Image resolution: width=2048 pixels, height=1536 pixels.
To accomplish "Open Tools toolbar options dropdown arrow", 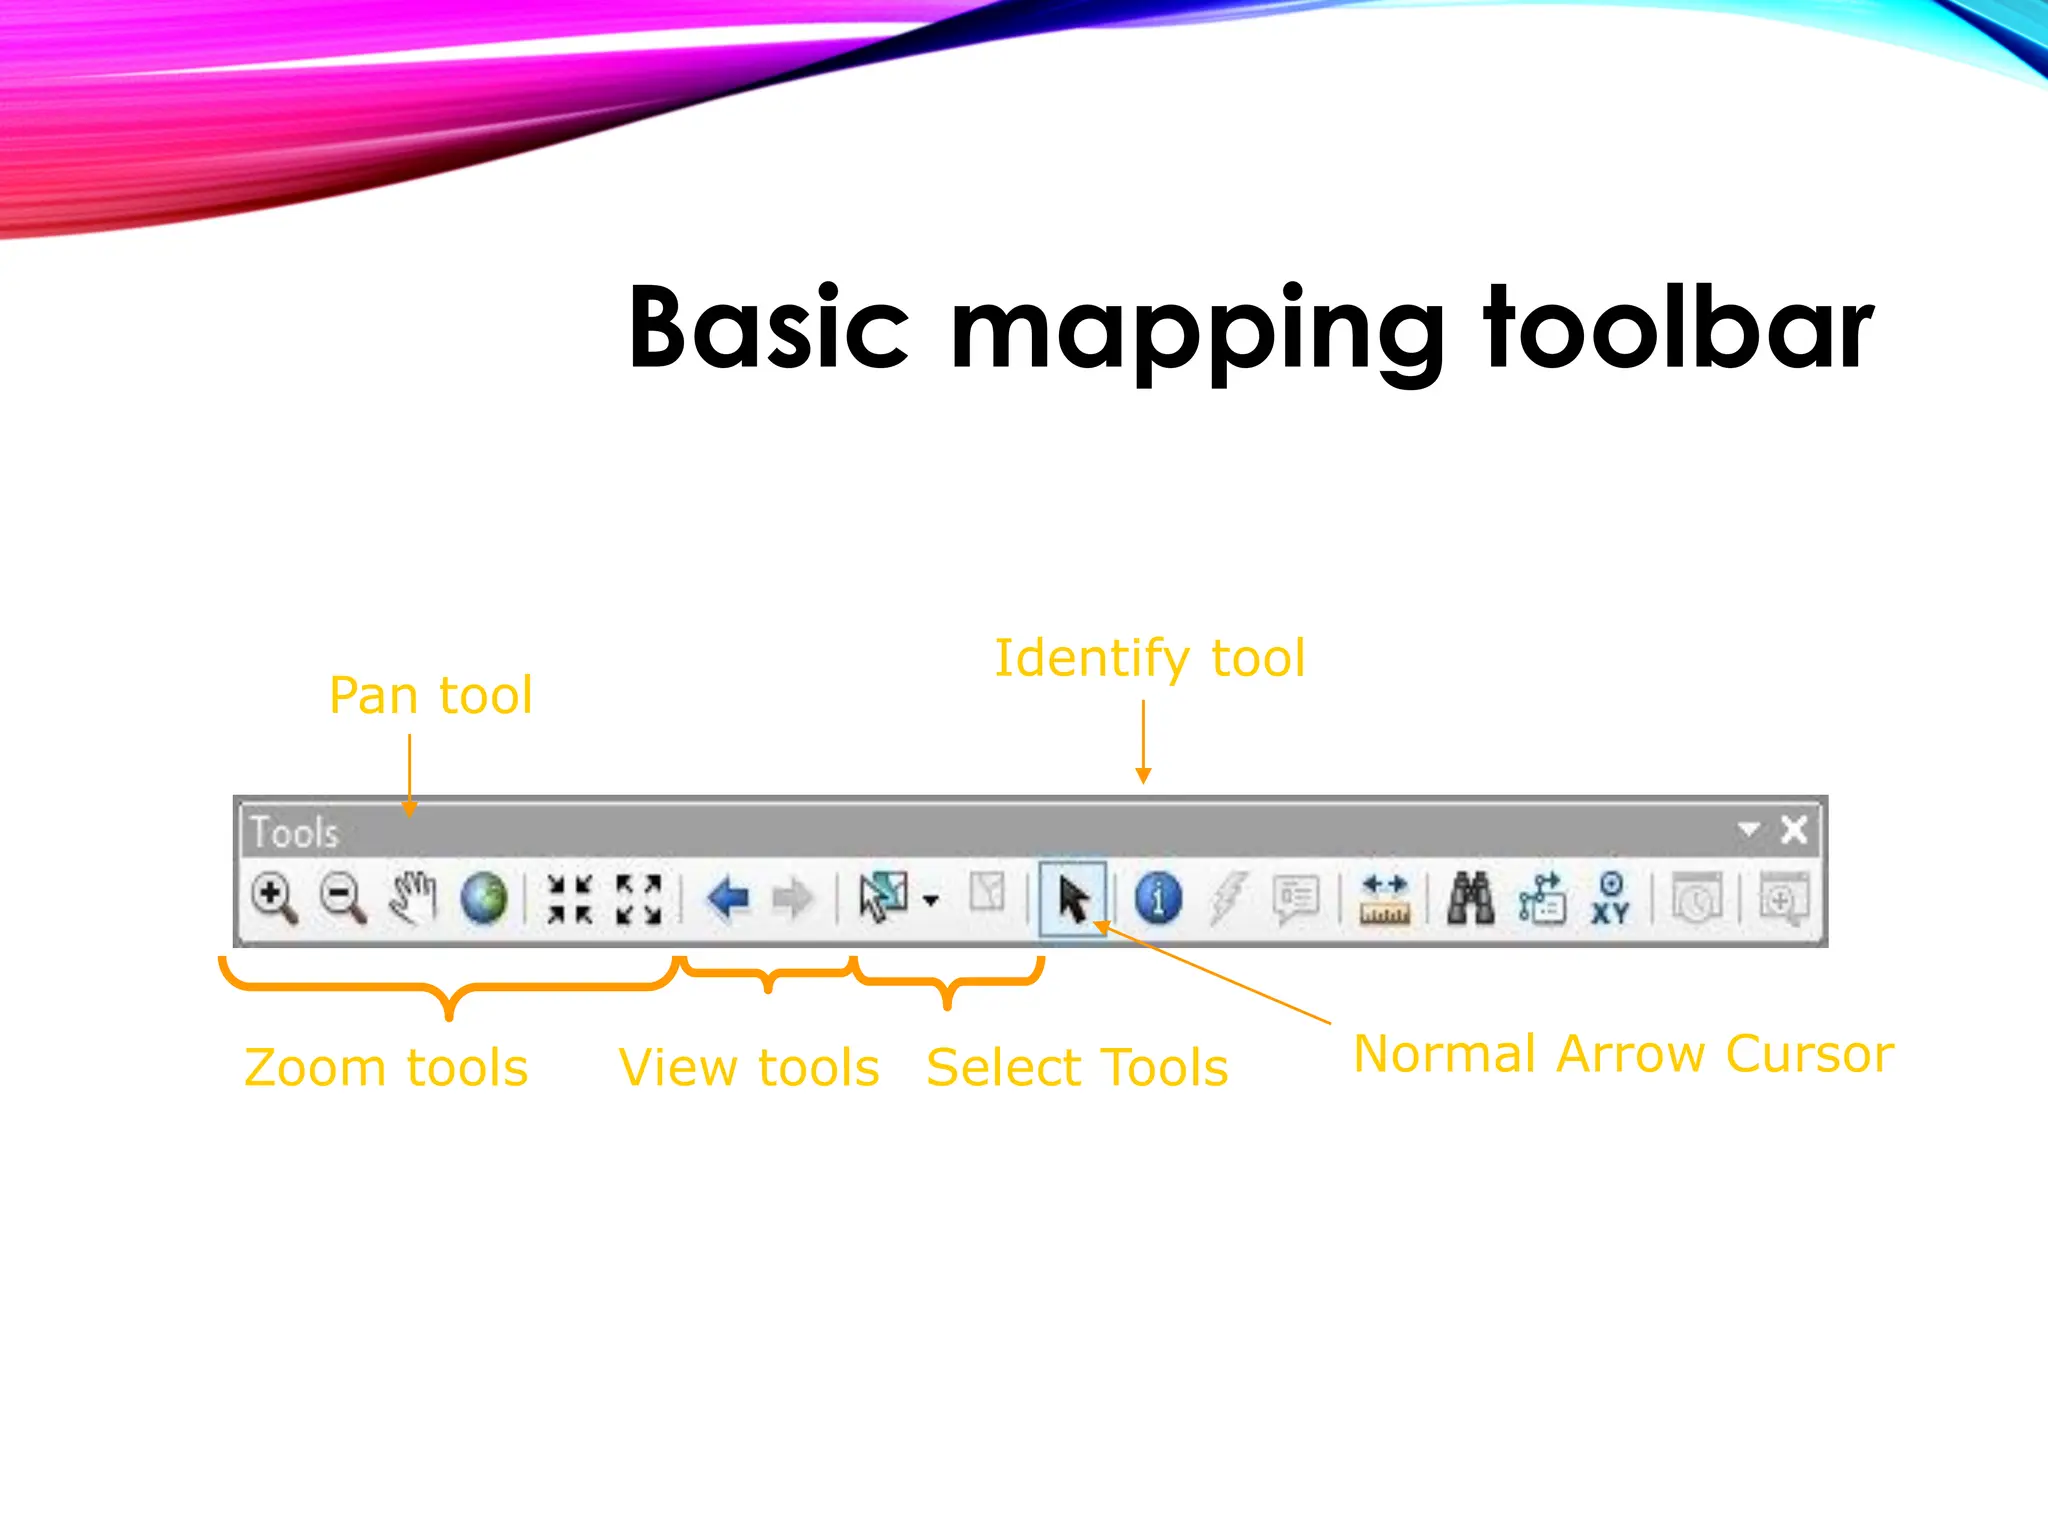I will [1749, 829].
